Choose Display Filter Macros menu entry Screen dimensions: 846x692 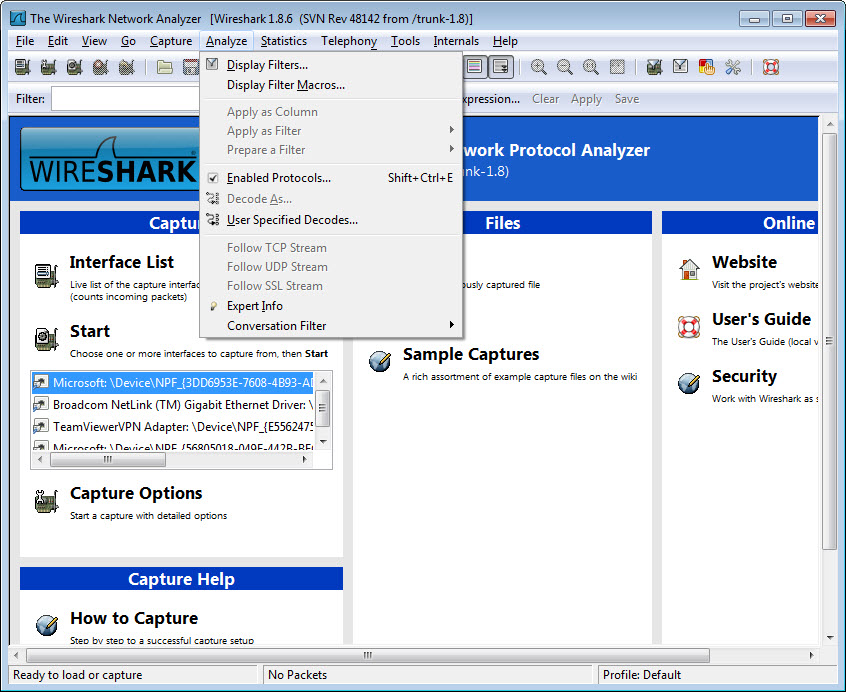331,85
